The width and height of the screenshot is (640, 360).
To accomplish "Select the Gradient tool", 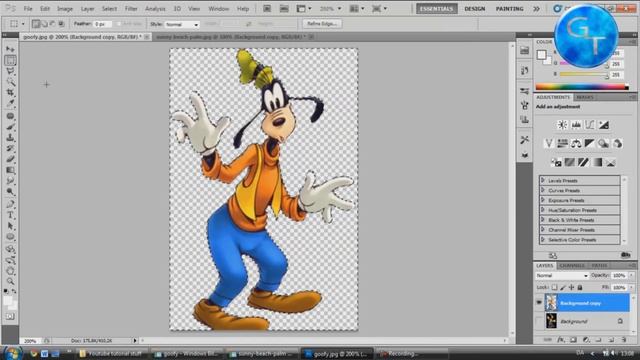I will [10, 170].
